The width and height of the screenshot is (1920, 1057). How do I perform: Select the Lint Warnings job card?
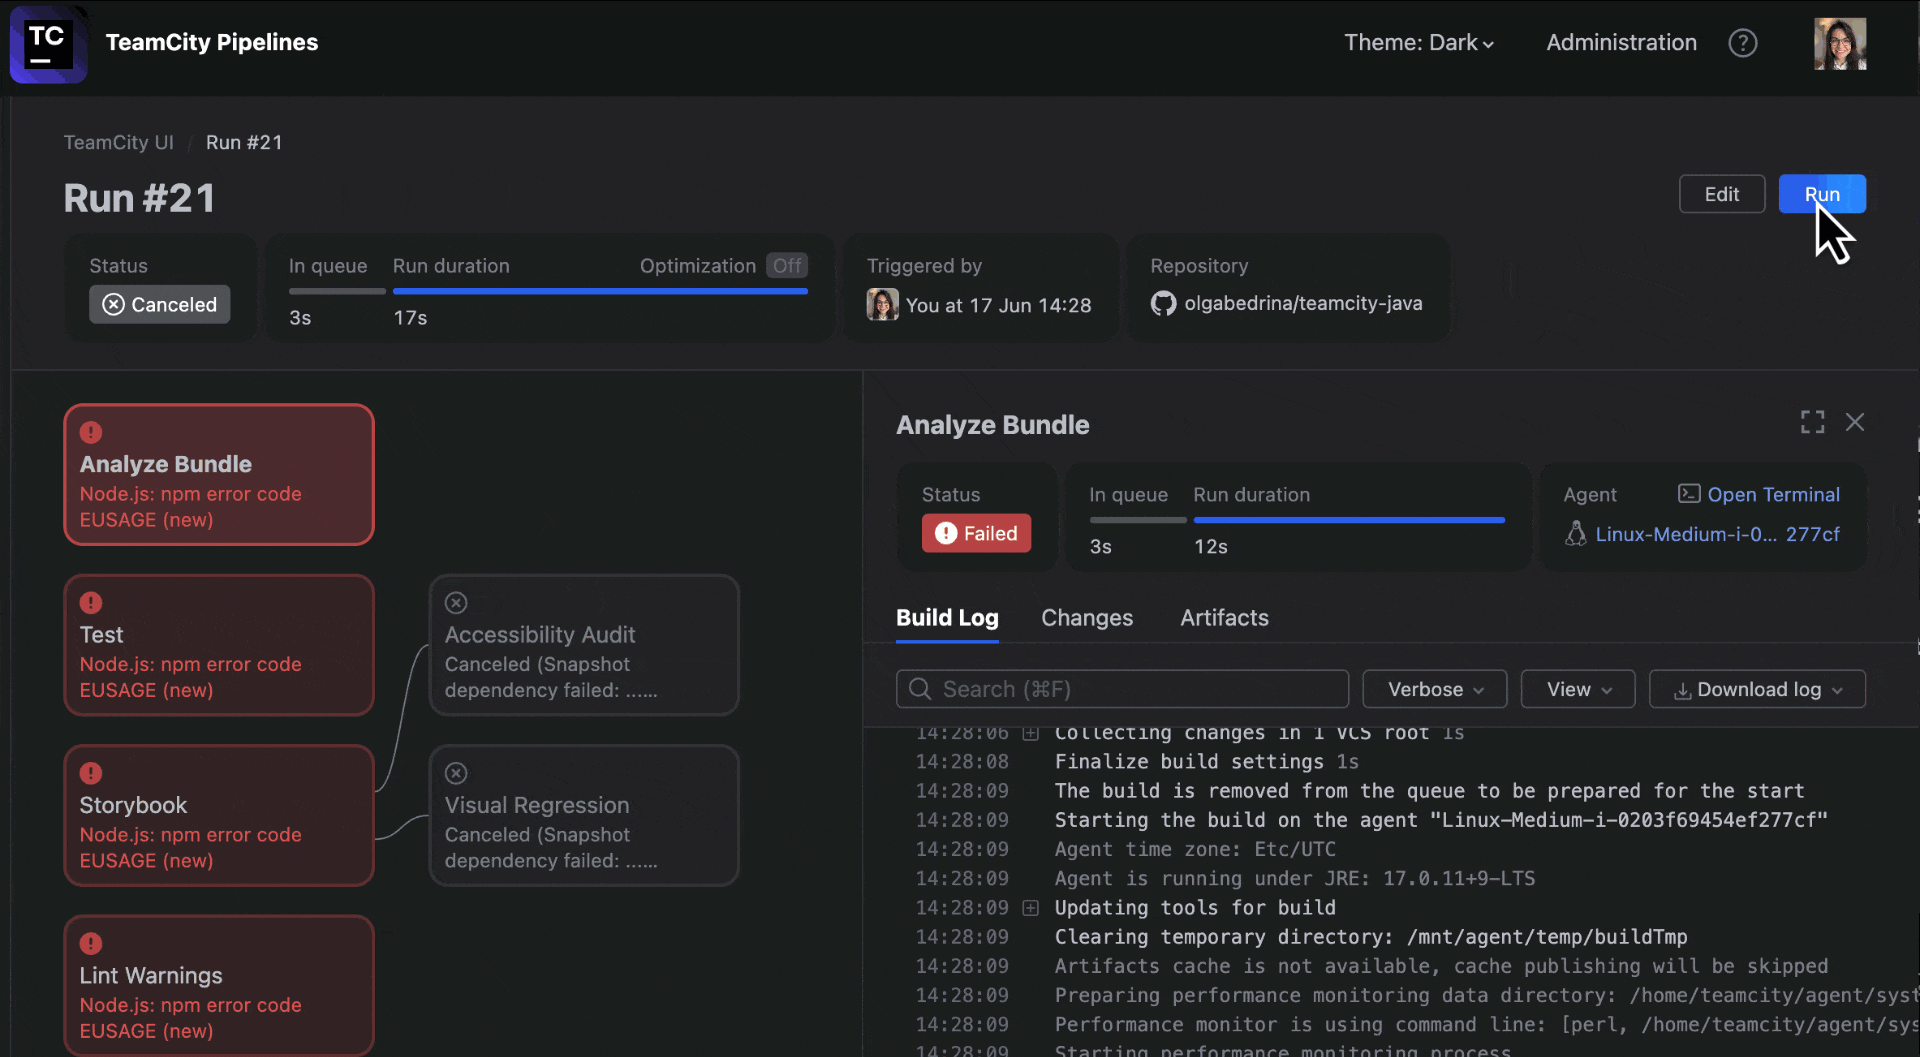pyautogui.click(x=219, y=985)
